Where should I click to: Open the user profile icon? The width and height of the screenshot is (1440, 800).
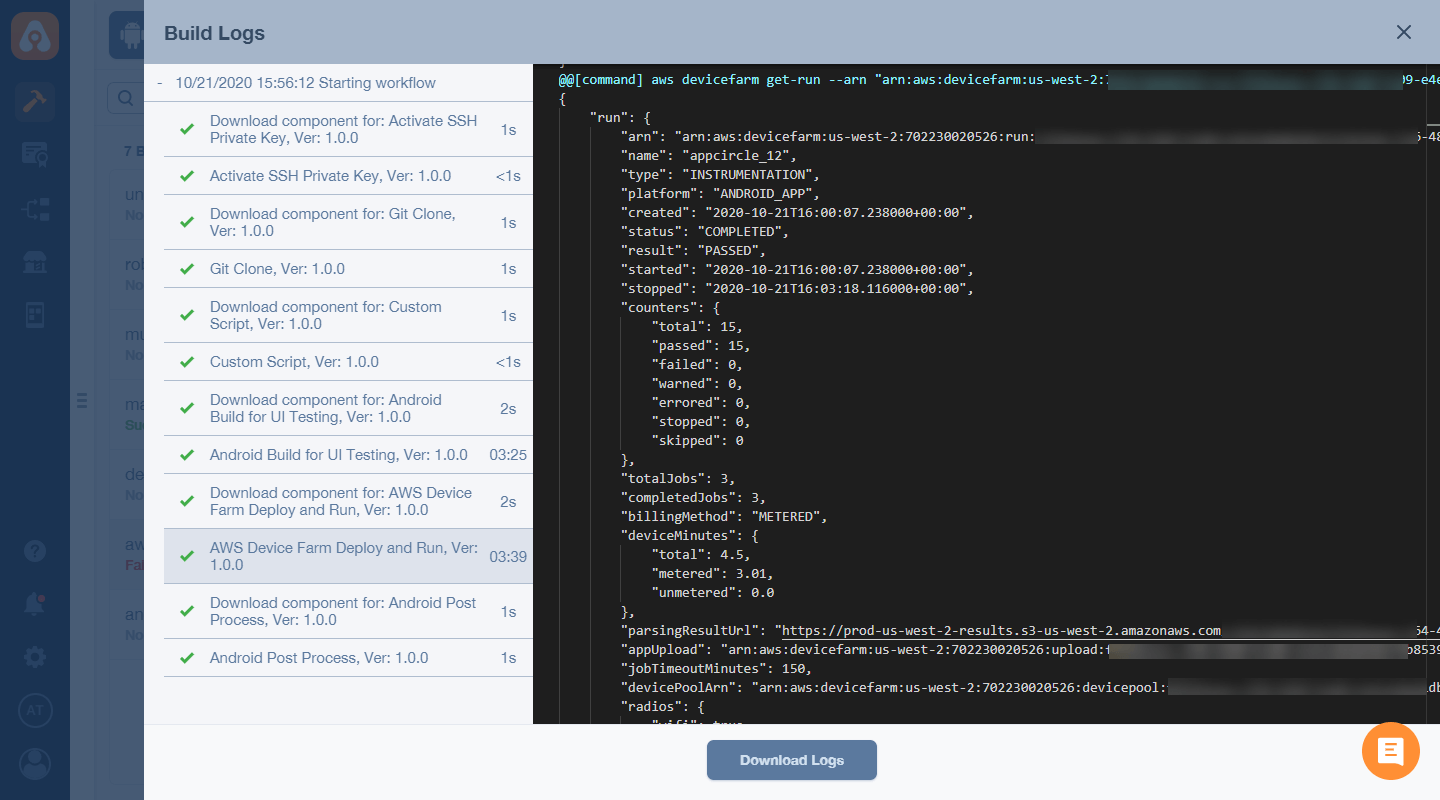point(35,763)
